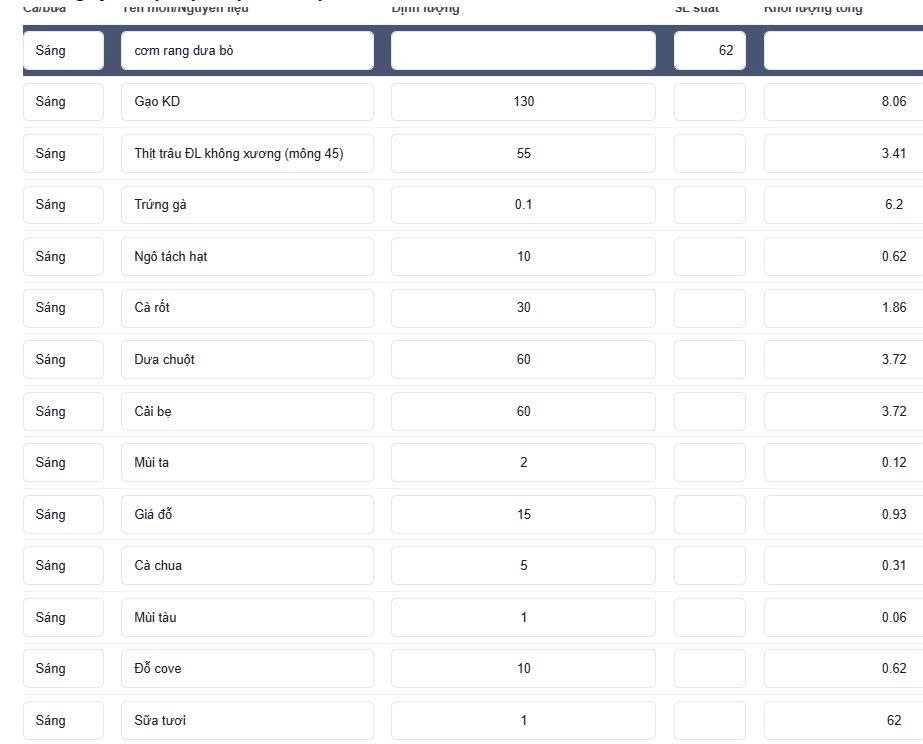The height and width of the screenshot is (744, 923).
Task: Click the Sáng meal field for Mùi tàu
Action: coord(64,617)
